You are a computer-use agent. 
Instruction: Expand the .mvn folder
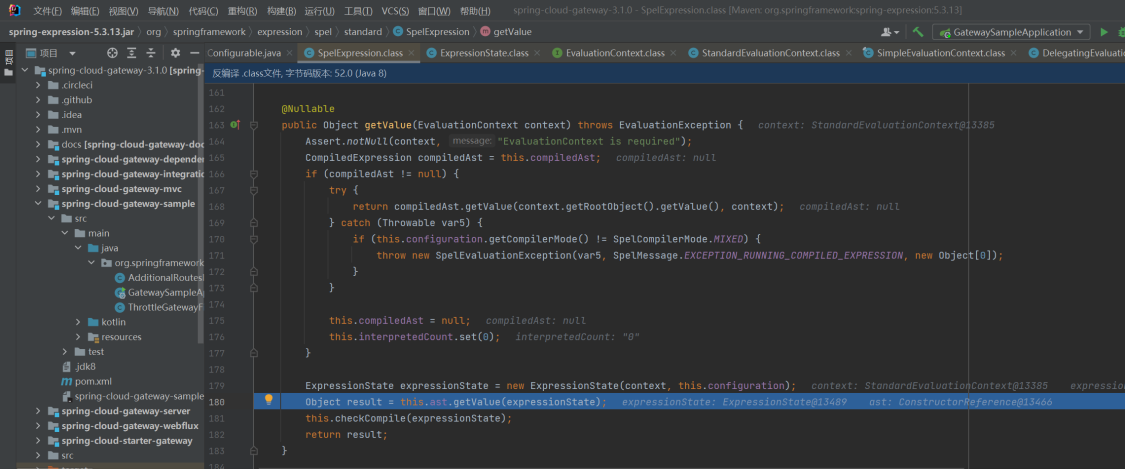[38, 130]
